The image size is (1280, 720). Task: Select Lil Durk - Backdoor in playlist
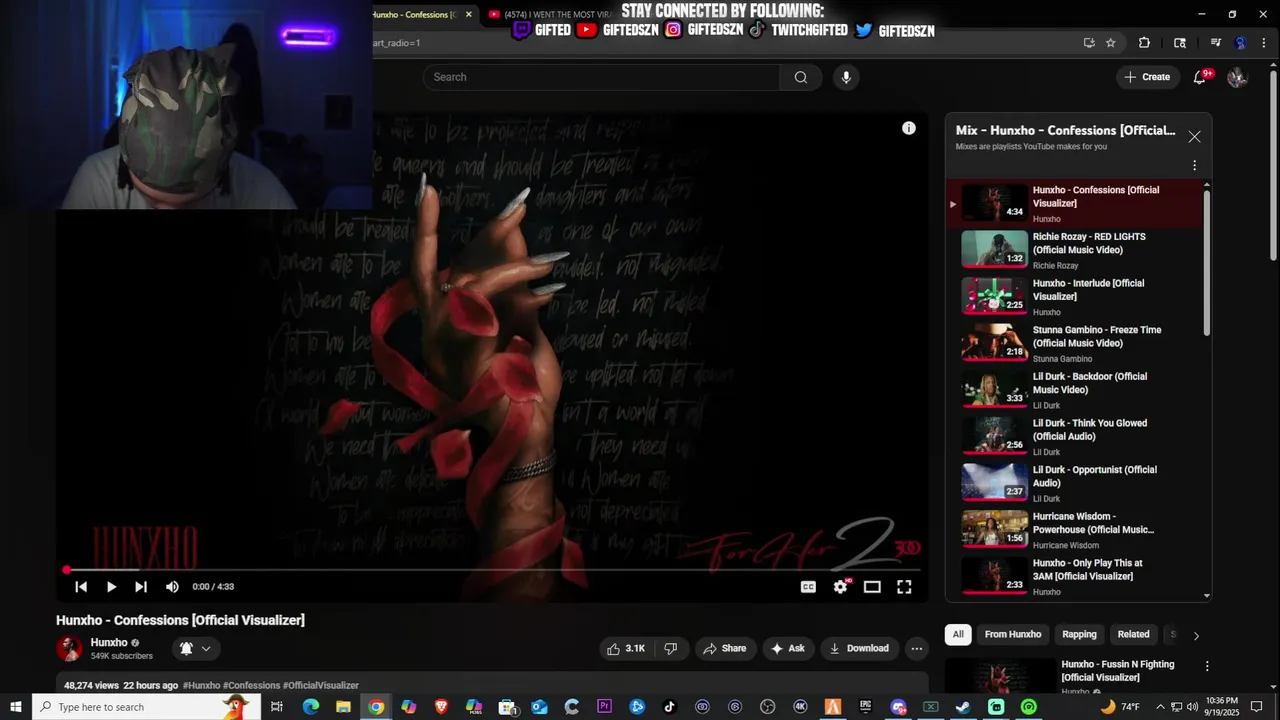click(1075, 390)
